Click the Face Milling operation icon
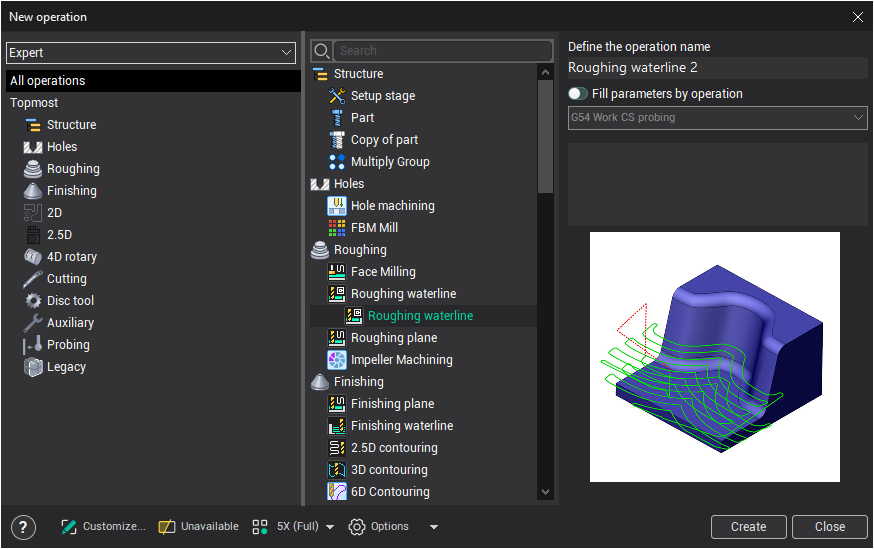The height and width of the screenshot is (549, 874). click(x=337, y=272)
